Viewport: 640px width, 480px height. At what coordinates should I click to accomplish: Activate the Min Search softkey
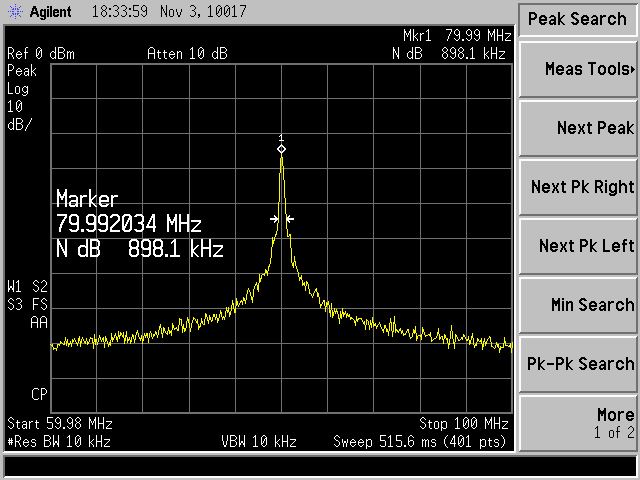point(578,305)
